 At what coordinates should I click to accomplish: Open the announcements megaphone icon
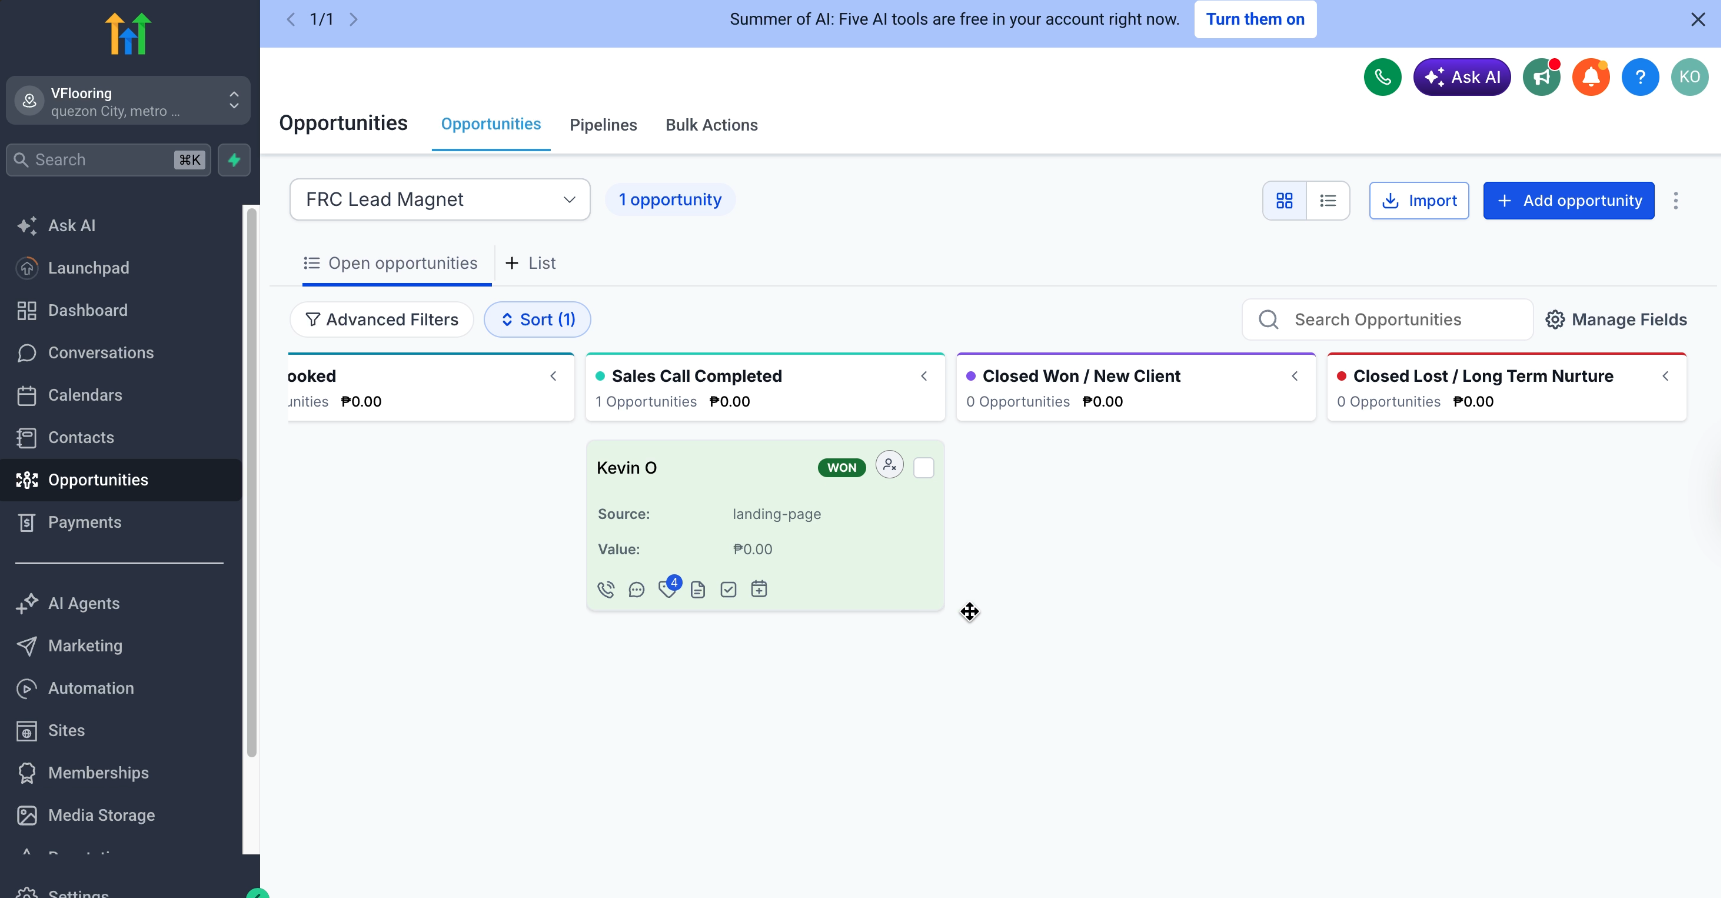pos(1541,77)
